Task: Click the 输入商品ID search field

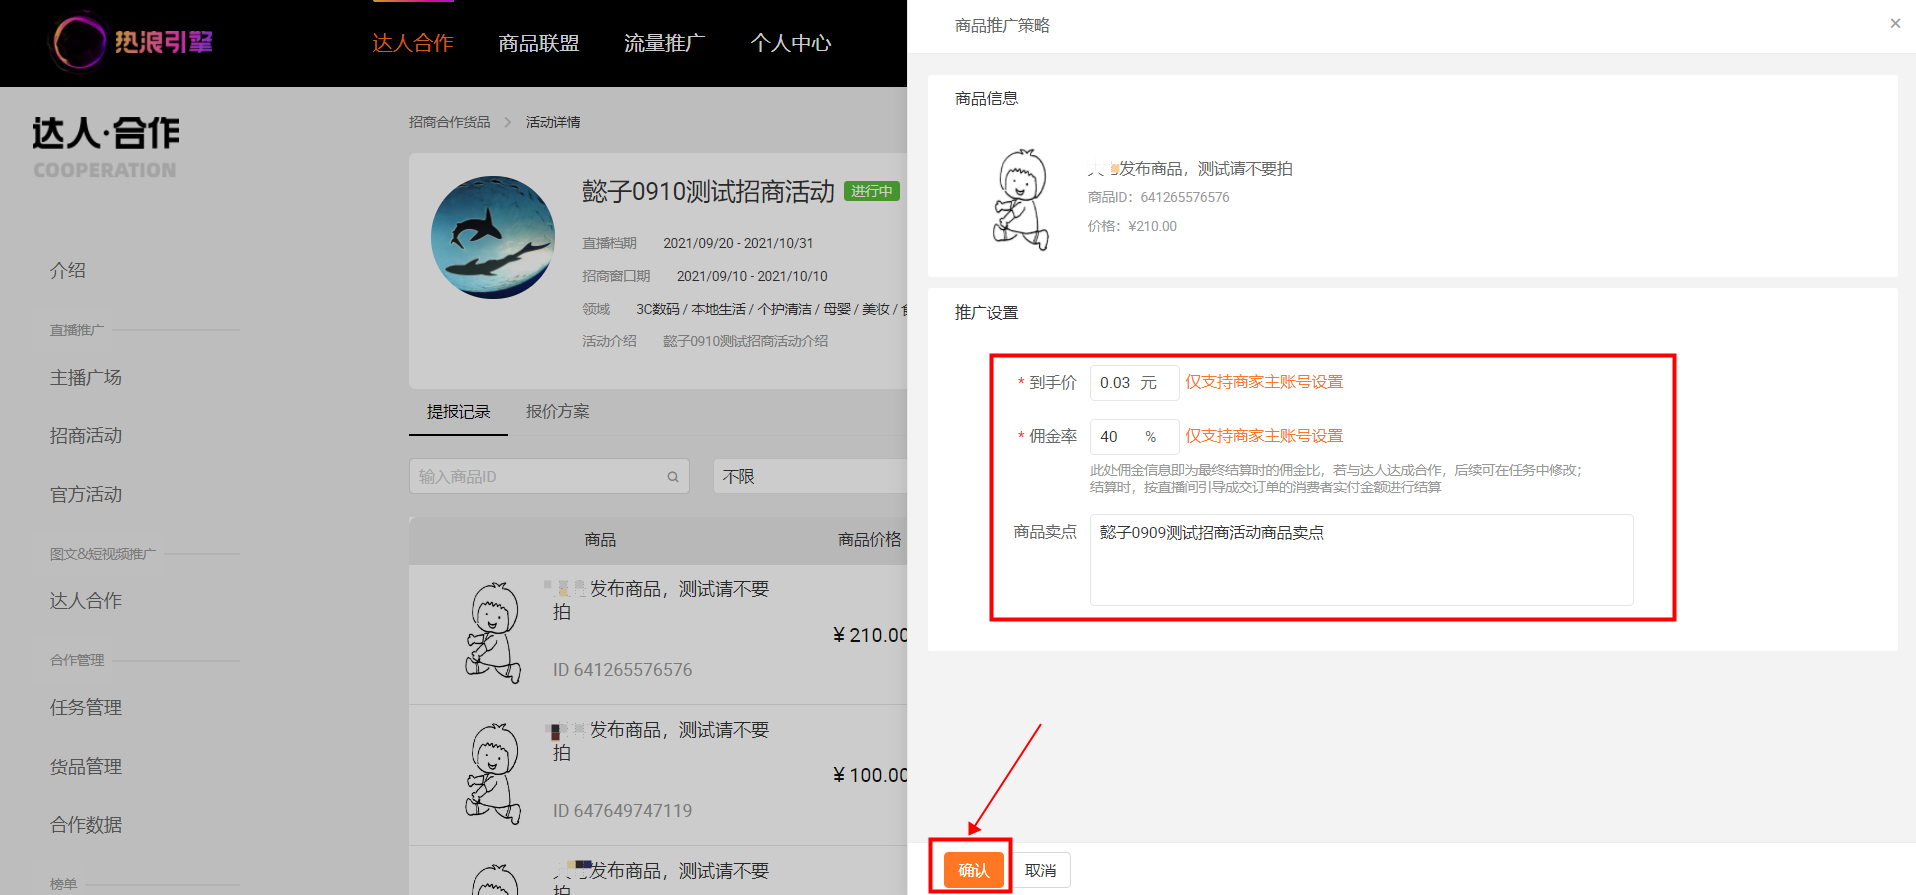Action: pos(549,477)
